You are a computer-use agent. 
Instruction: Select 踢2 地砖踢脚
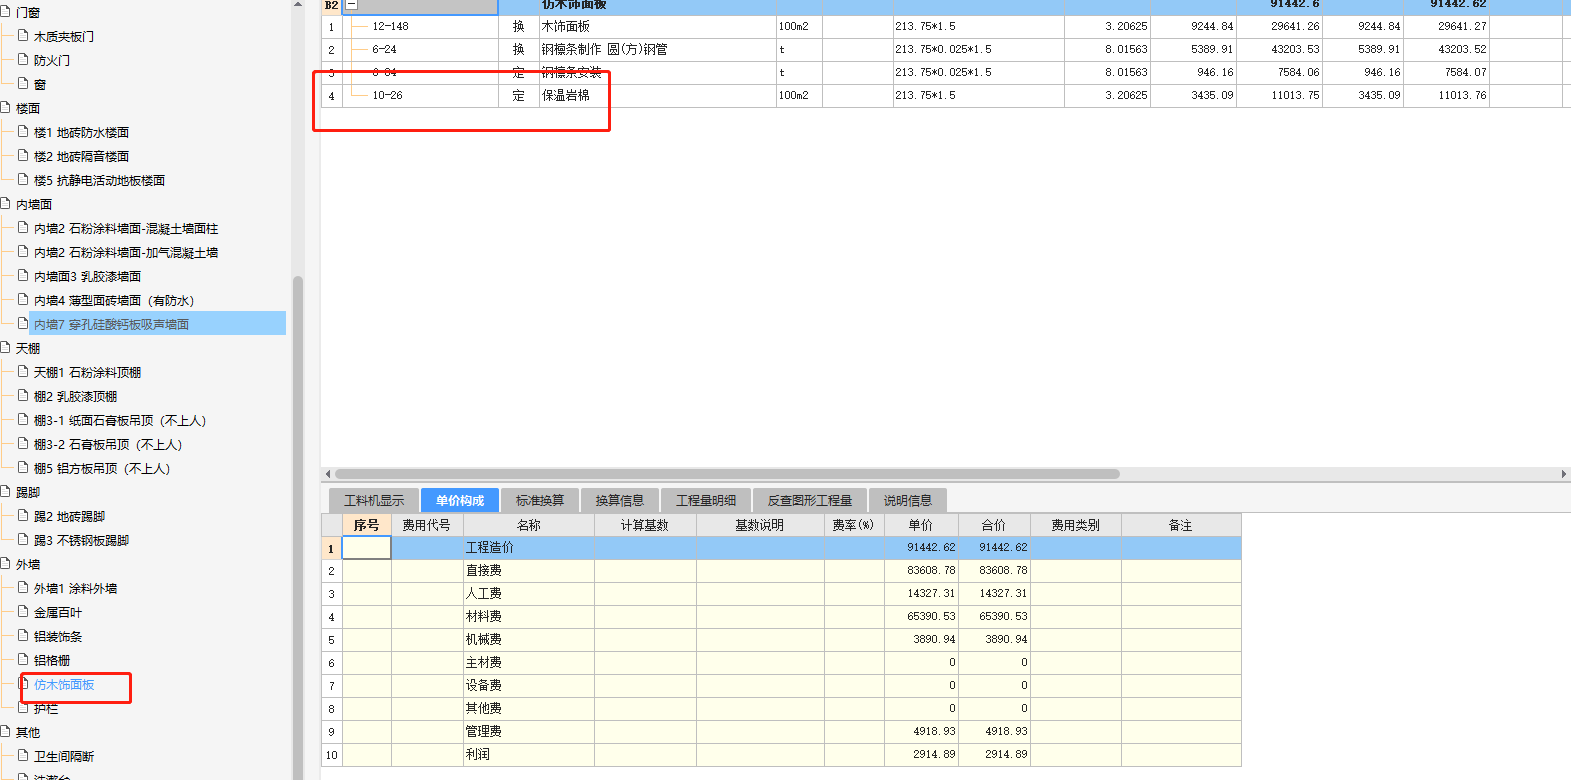pos(69,517)
